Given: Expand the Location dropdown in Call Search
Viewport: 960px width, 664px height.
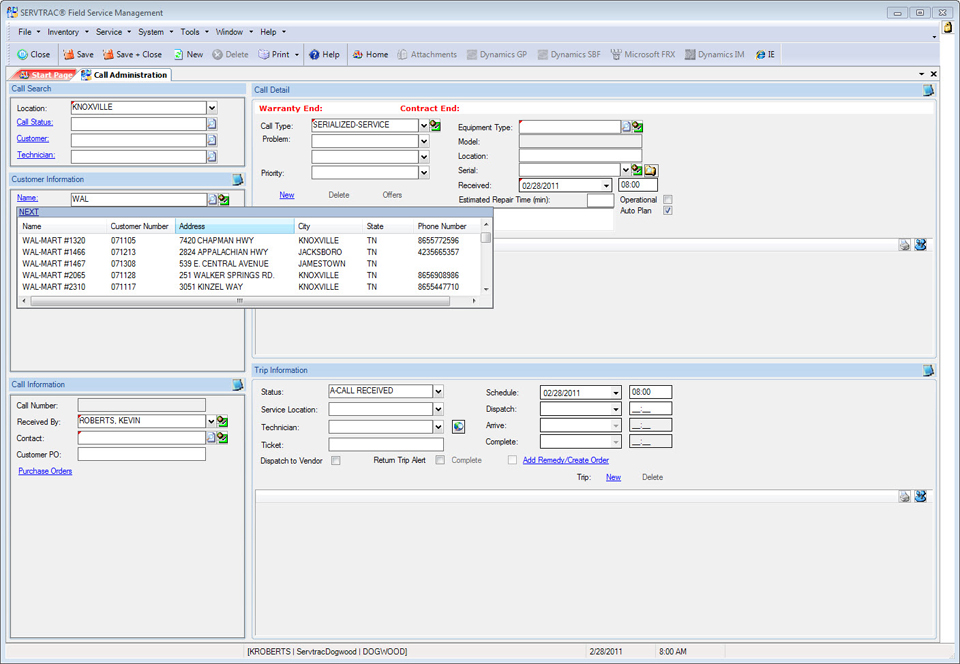Looking at the screenshot, I should (x=212, y=108).
